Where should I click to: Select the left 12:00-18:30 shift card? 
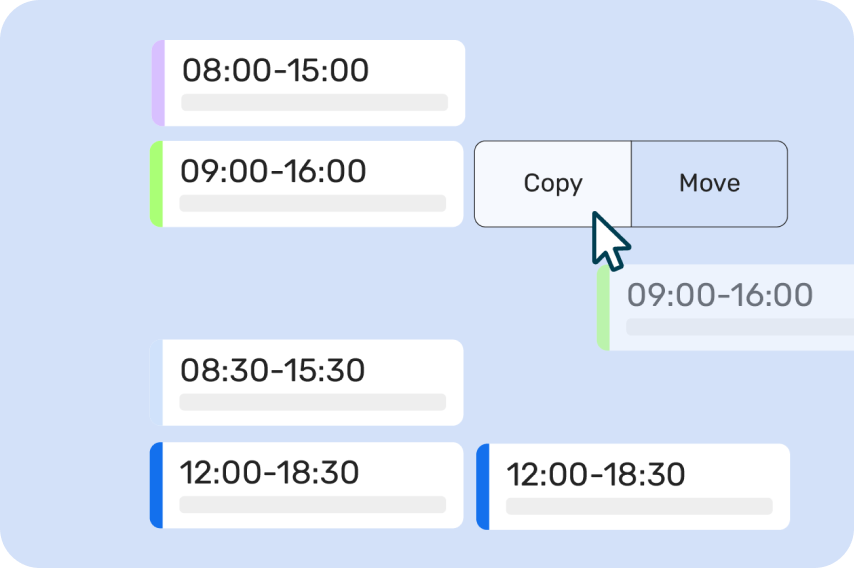pos(307,485)
